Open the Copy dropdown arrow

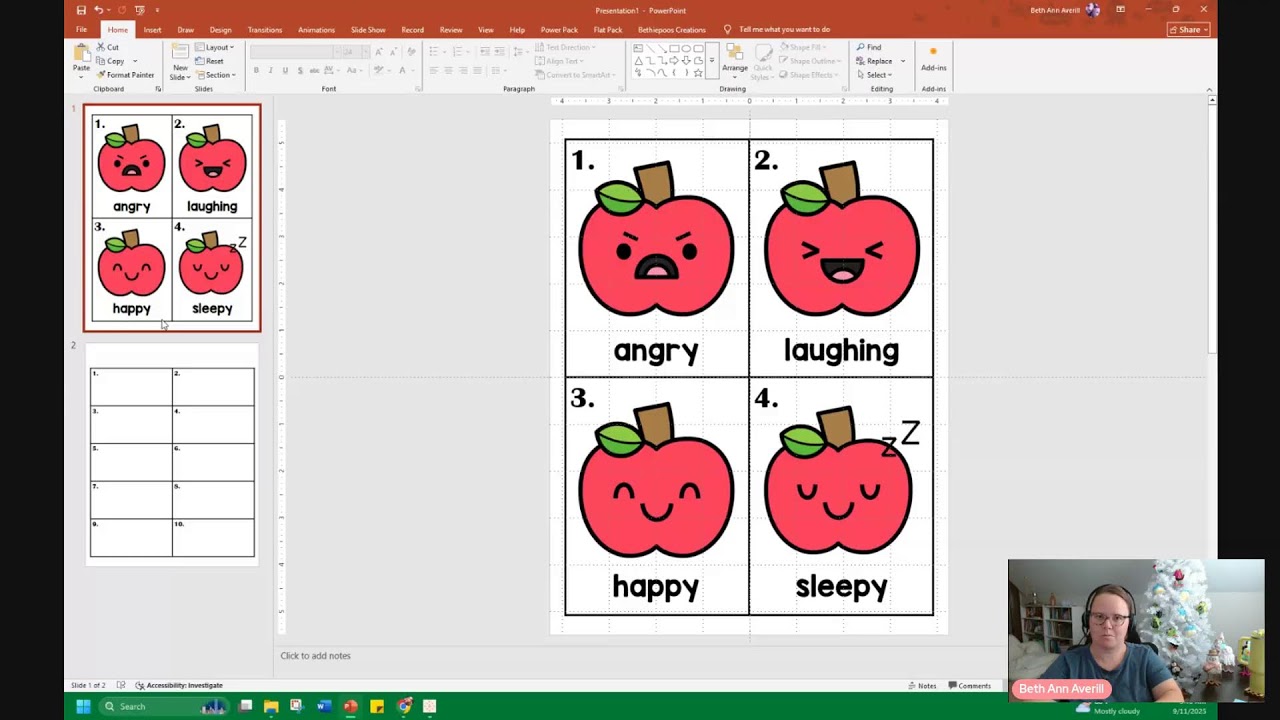[135, 61]
